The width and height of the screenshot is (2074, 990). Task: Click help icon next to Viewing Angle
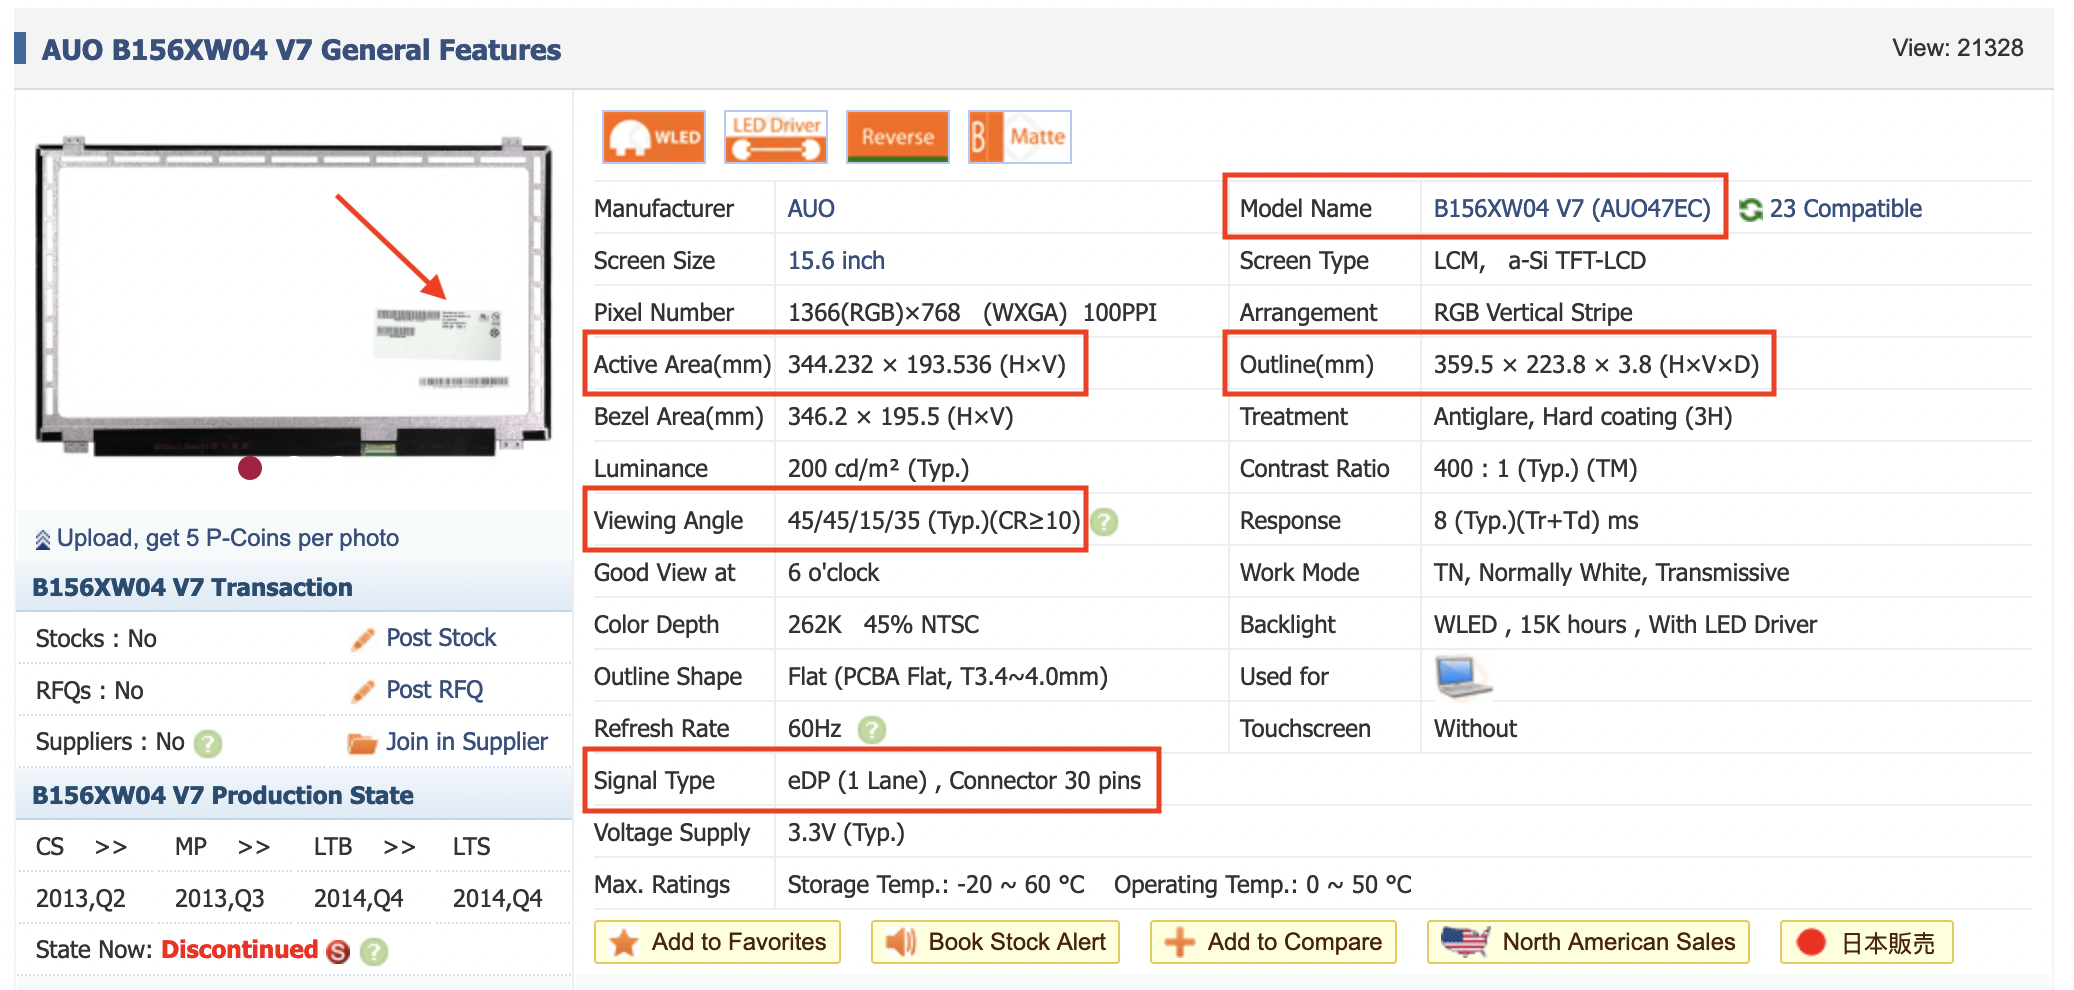coord(1104,522)
